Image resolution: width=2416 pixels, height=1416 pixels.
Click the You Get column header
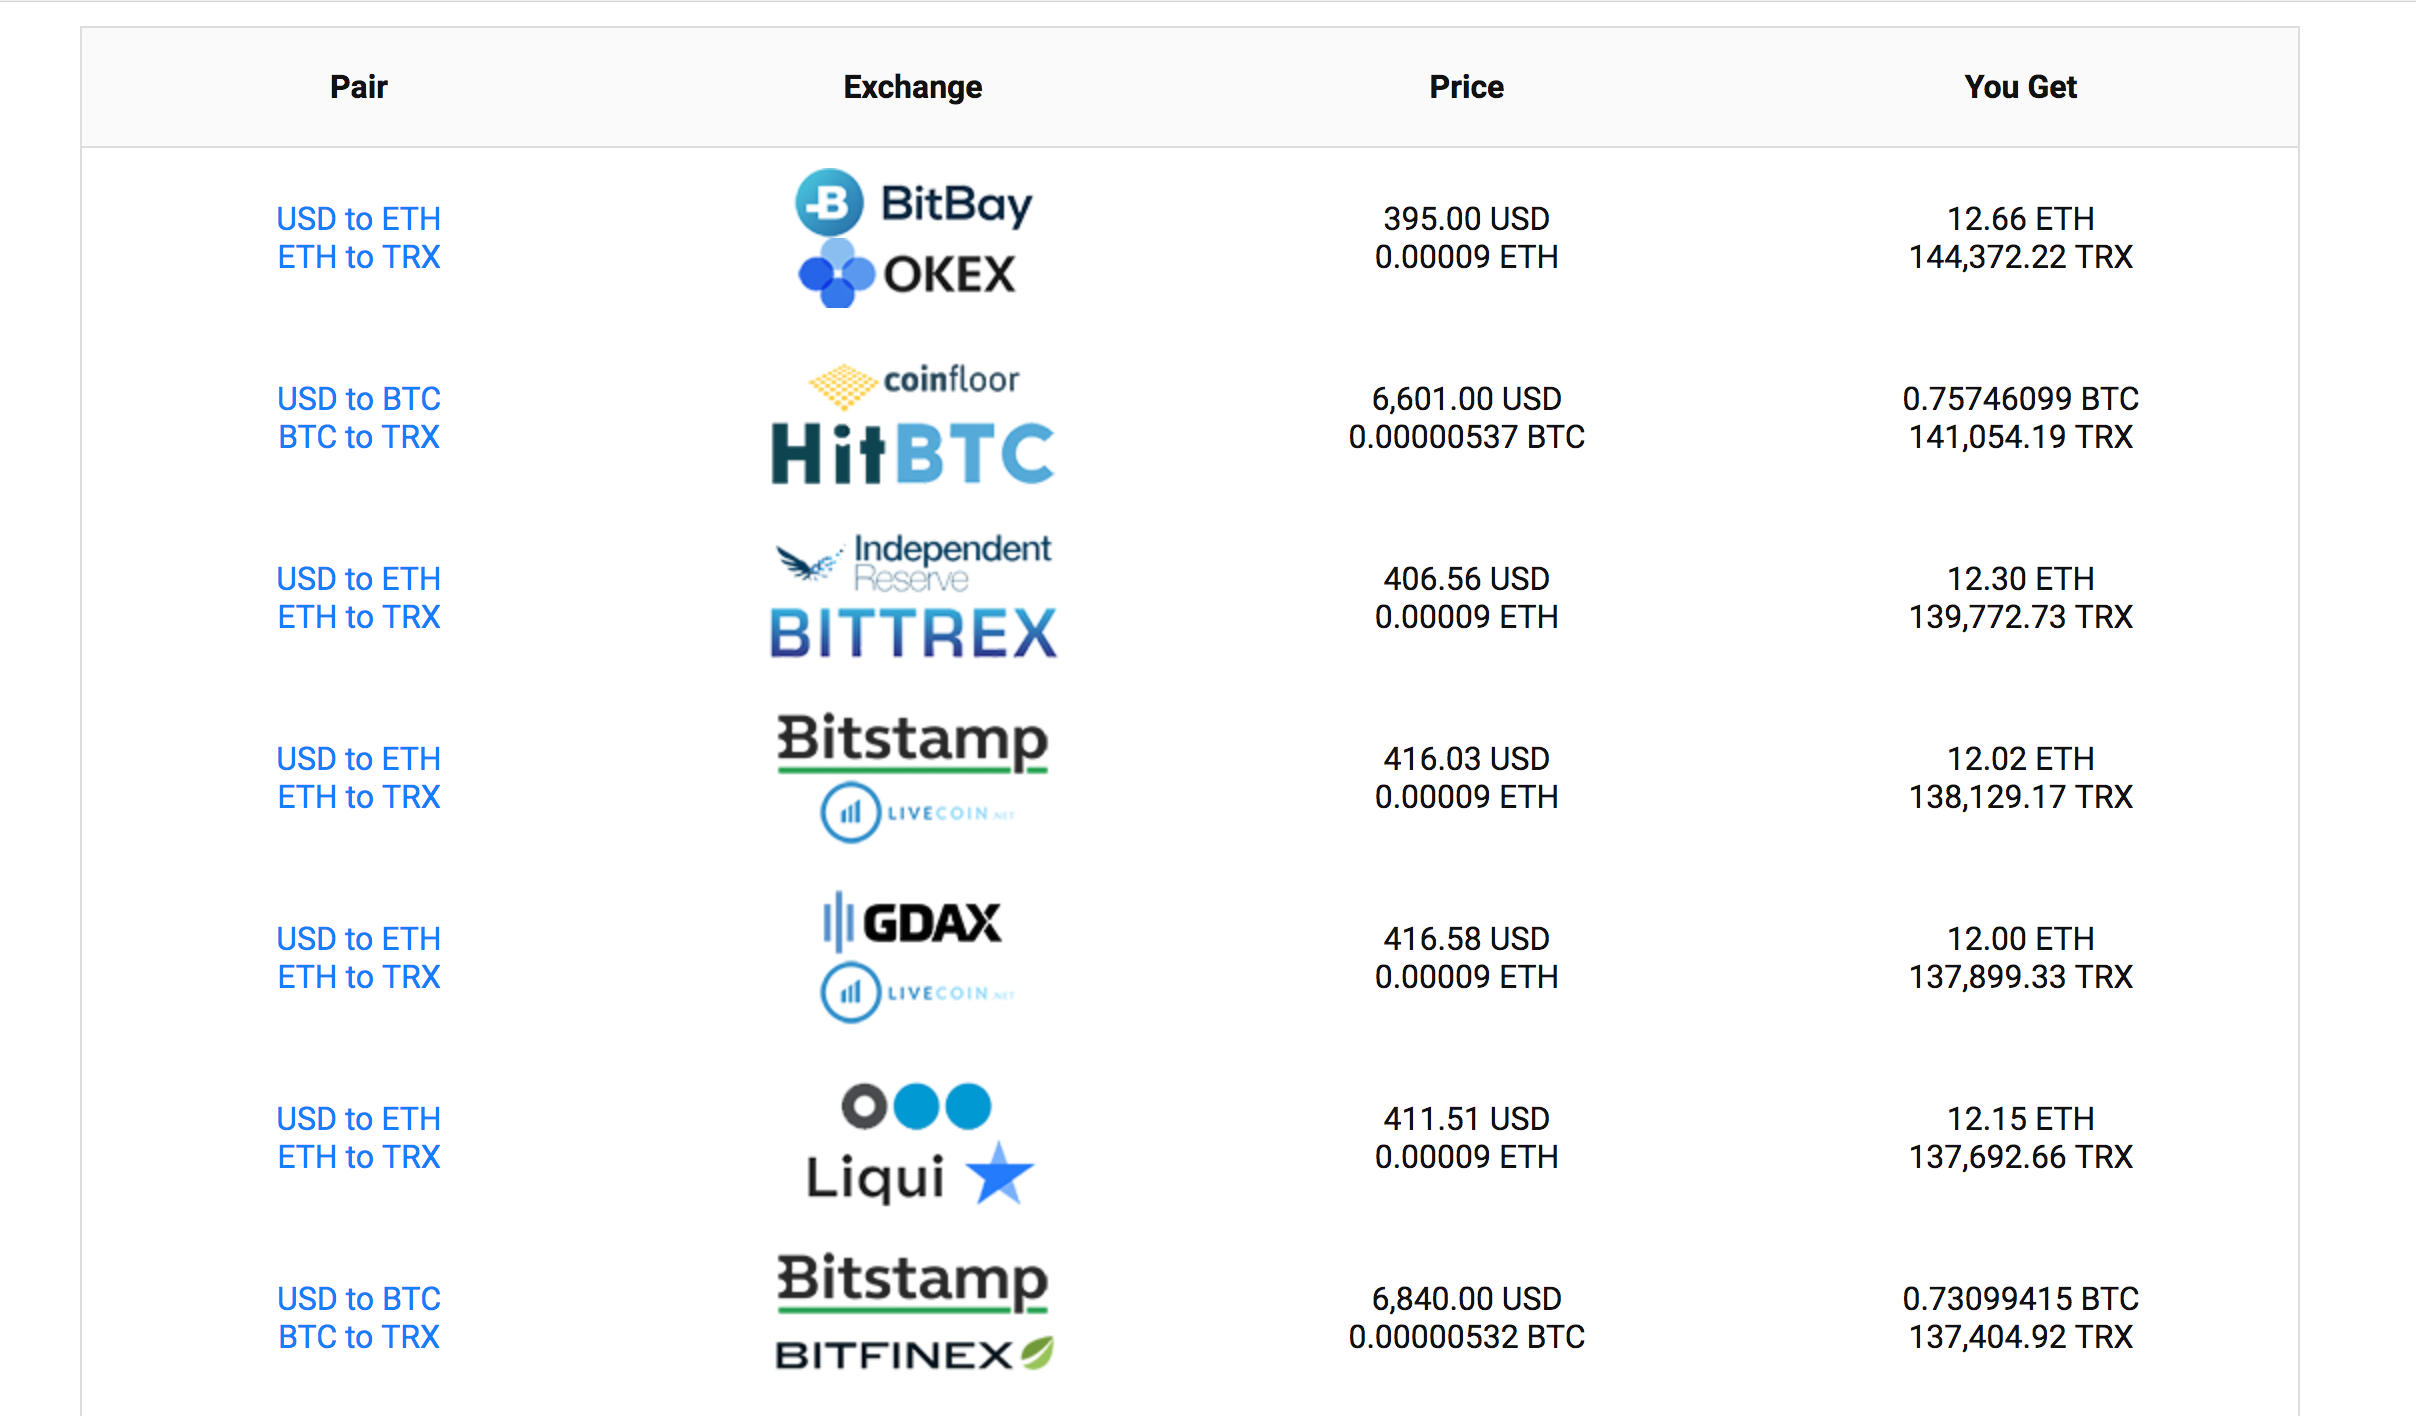click(x=2020, y=87)
